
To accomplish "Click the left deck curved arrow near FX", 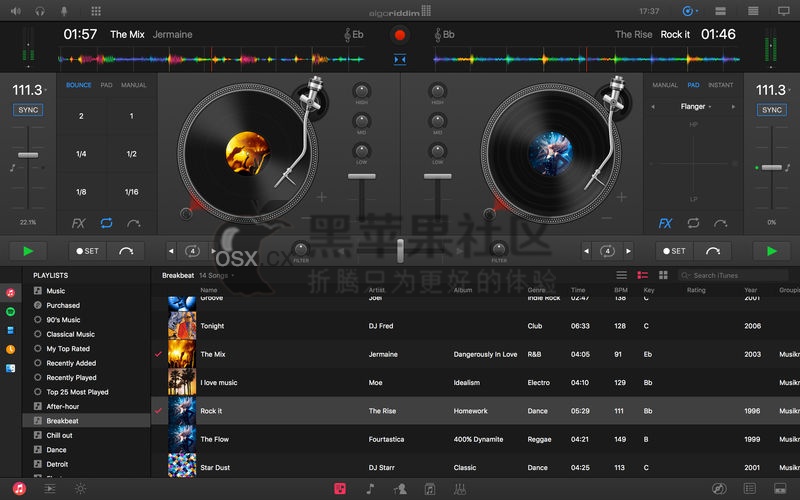I will (x=133, y=223).
